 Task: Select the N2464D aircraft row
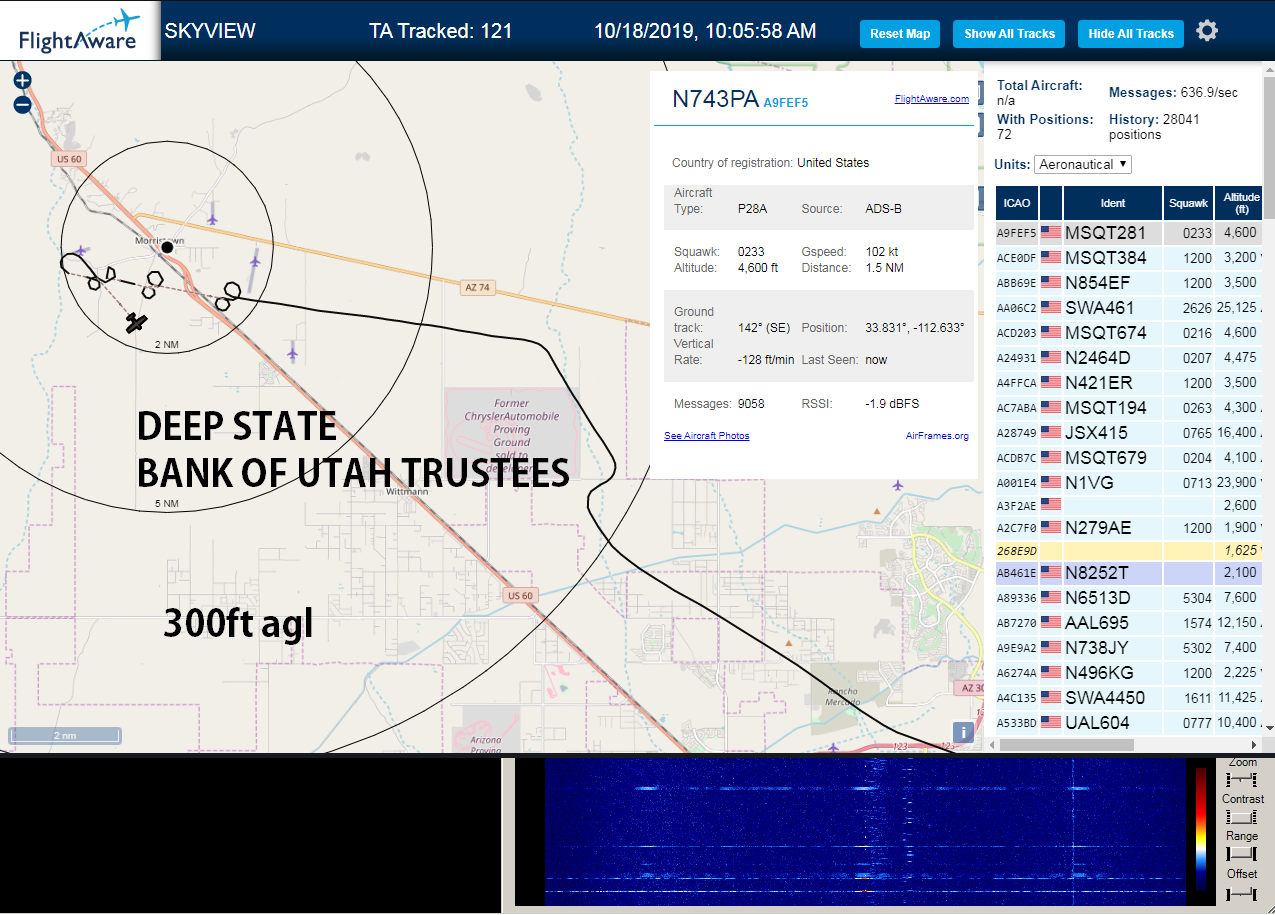pos(1128,357)
